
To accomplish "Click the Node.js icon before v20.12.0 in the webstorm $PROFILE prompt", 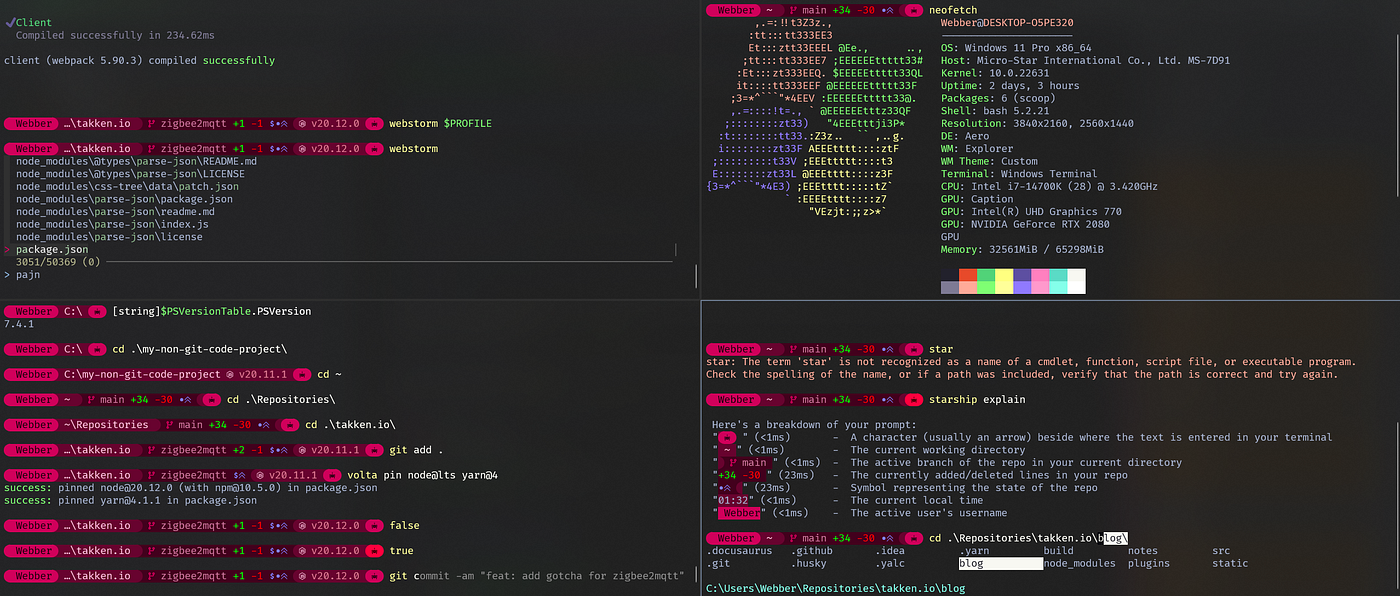I will [x=302, y=123].
